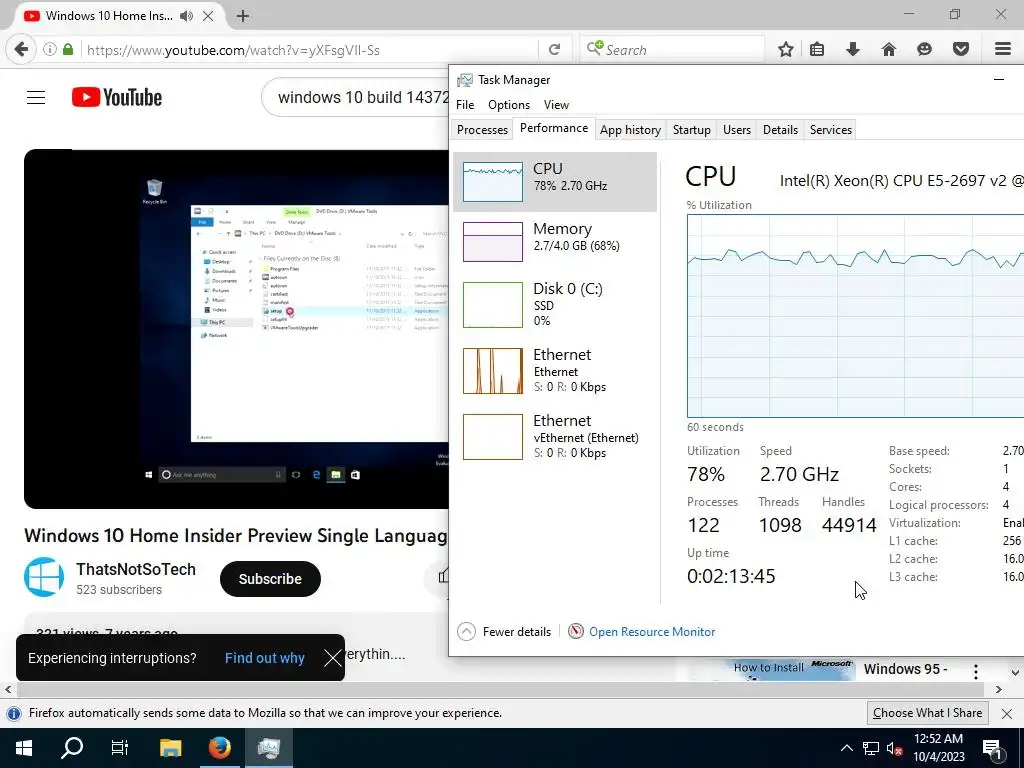The image size is (1024, 768).
Task: Open Windows taskbar search
Action: click(72, 748)
